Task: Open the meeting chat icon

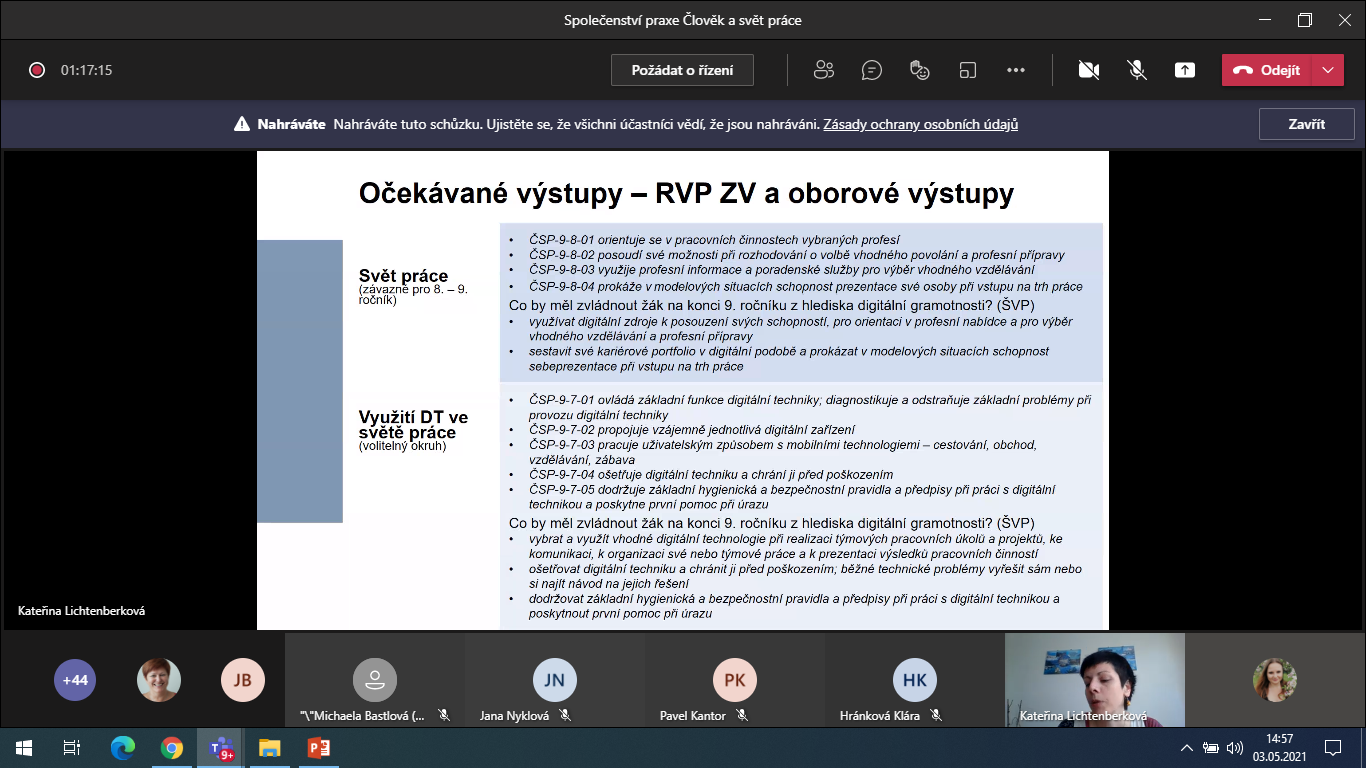Action: point(872,70)
